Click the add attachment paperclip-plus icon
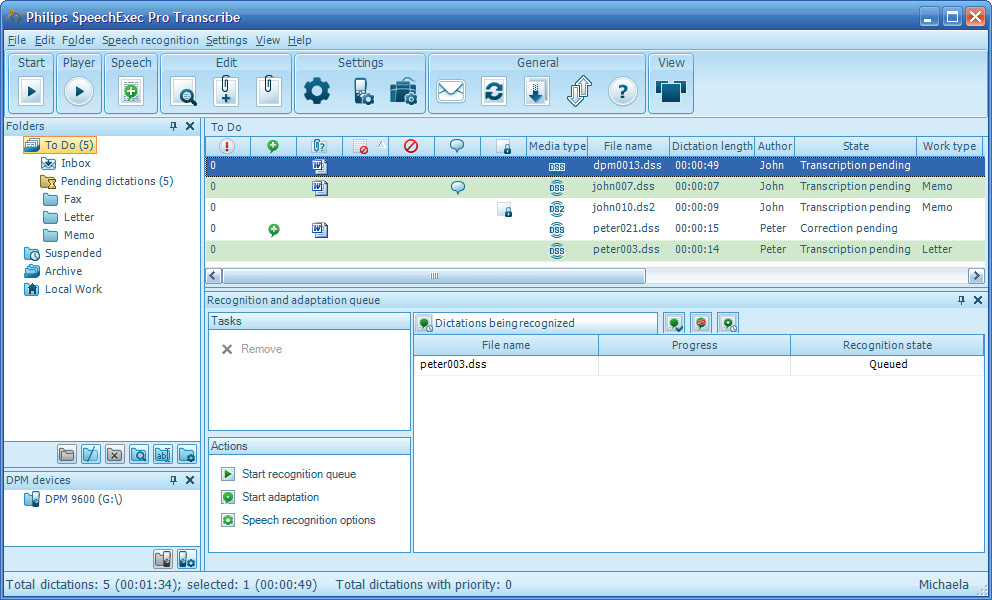This screenshot has width=992, height=600. click(x=226, y=91)
